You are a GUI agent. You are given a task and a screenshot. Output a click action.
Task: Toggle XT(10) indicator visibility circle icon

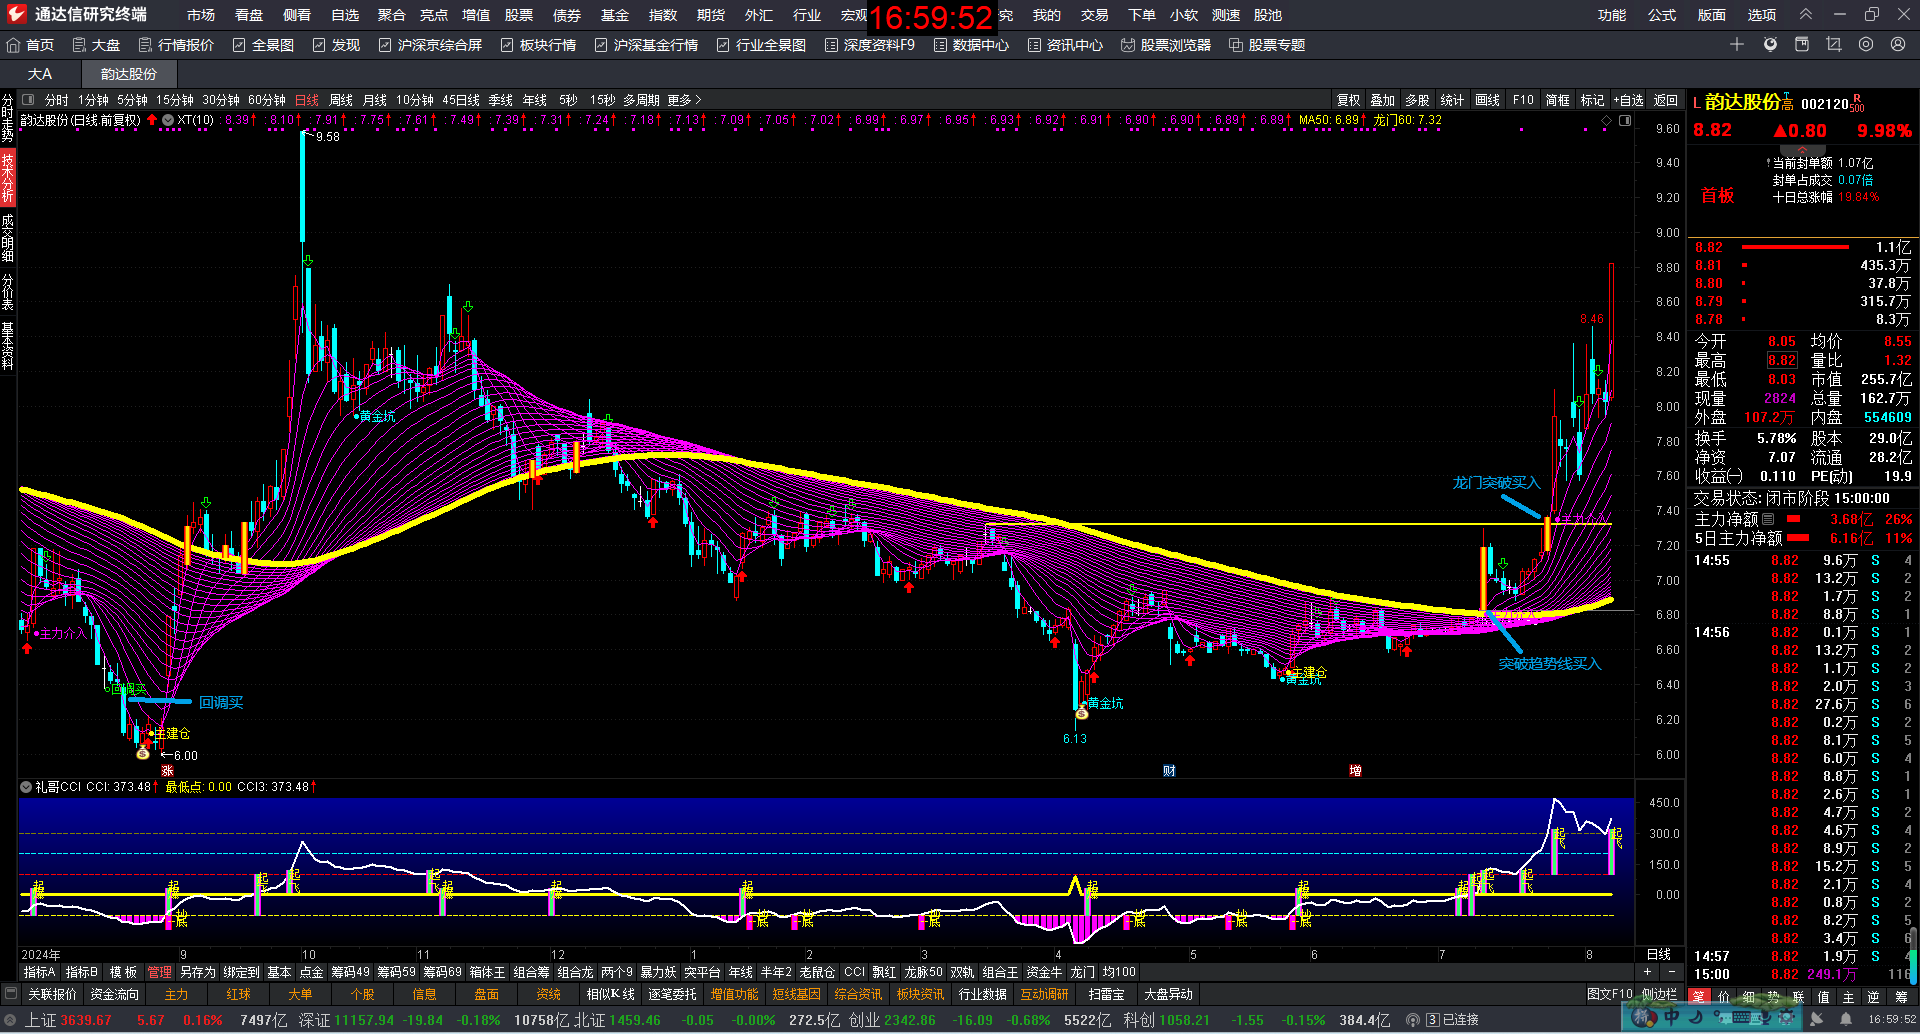[168, 120]
